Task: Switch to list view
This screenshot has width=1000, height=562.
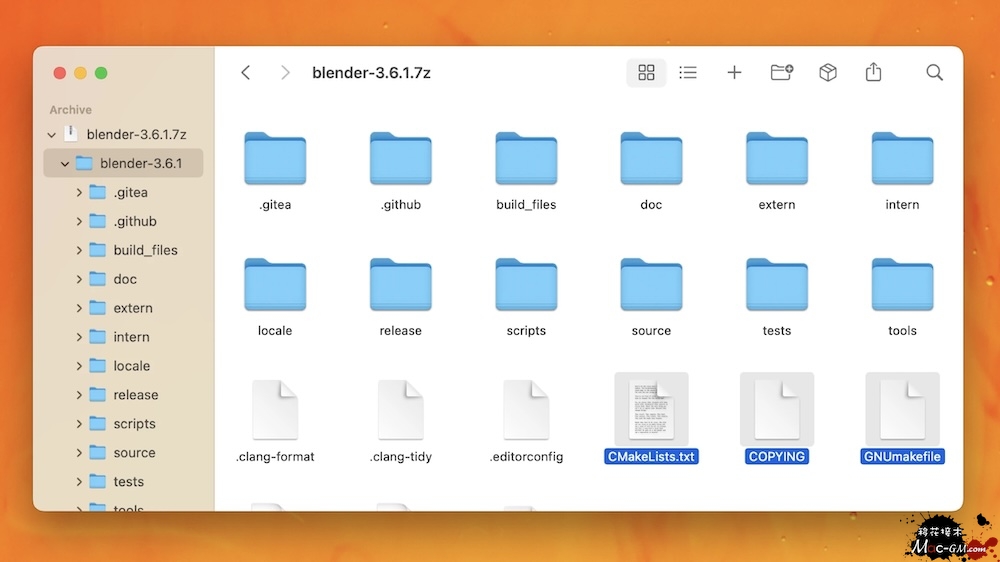Action: tap(688, 73)
